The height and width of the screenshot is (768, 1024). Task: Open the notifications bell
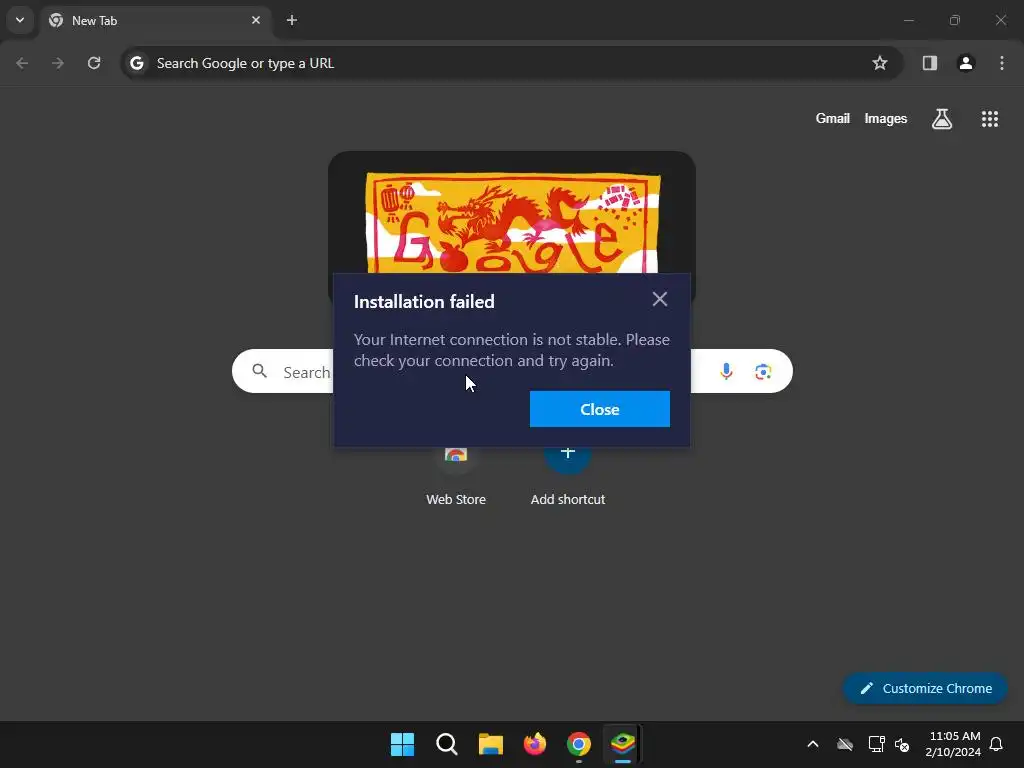click(996, 744)
